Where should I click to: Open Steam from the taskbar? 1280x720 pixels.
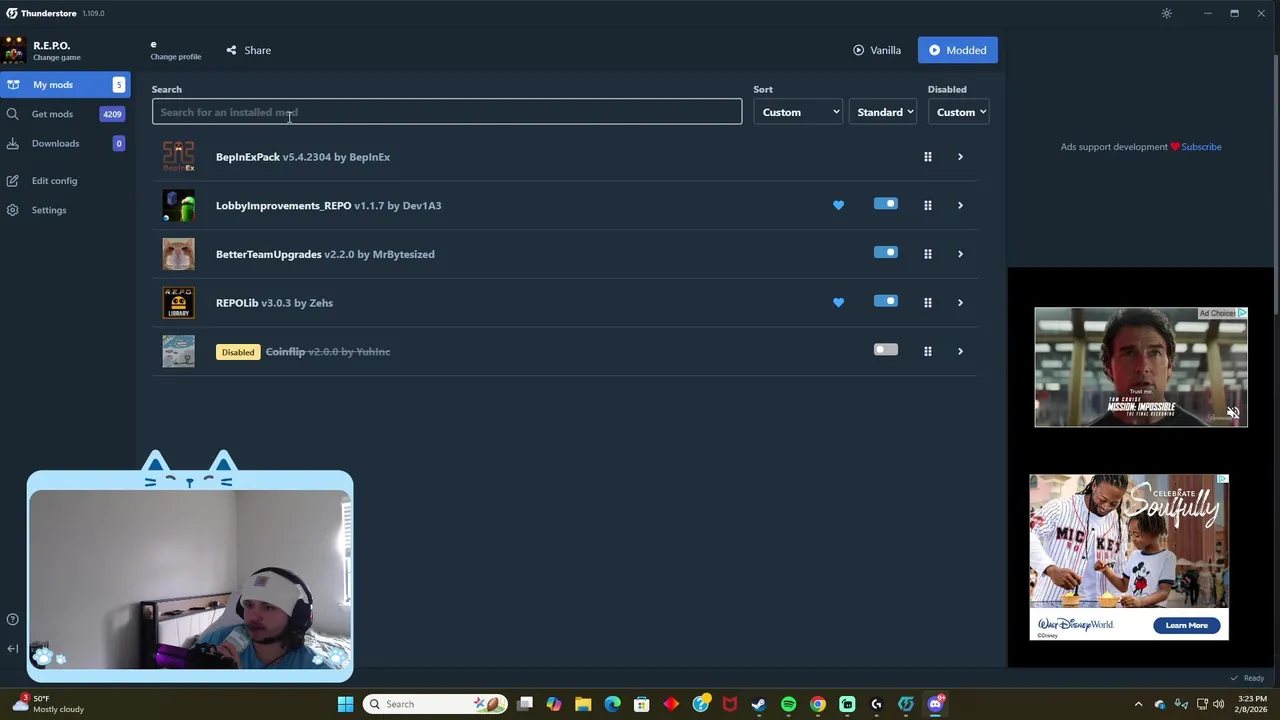759,704
